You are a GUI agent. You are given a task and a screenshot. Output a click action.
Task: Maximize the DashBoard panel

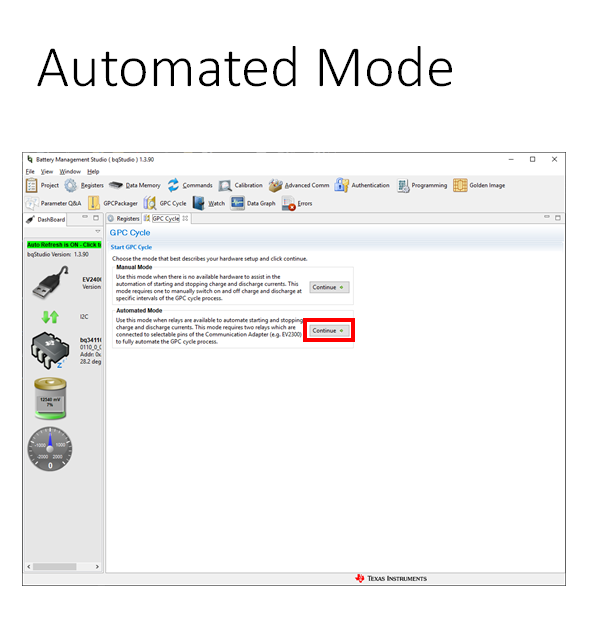point(96,218)
